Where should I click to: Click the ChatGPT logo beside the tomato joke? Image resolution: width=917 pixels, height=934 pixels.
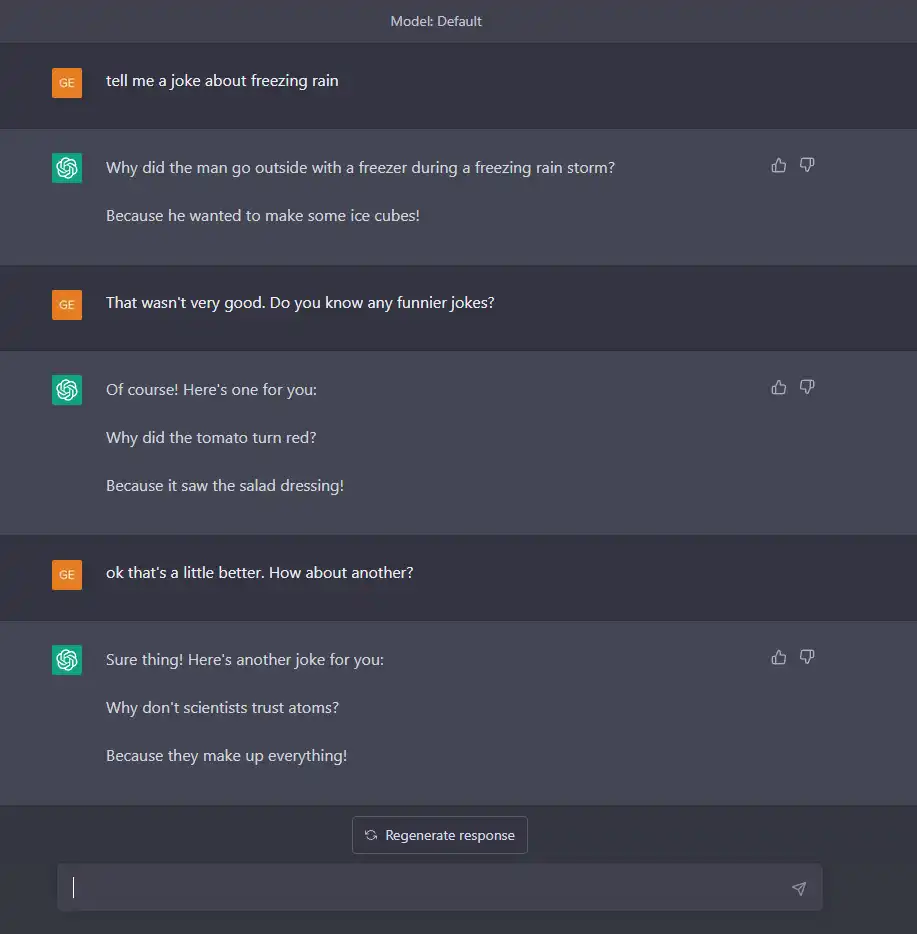[x=67, y=390]
